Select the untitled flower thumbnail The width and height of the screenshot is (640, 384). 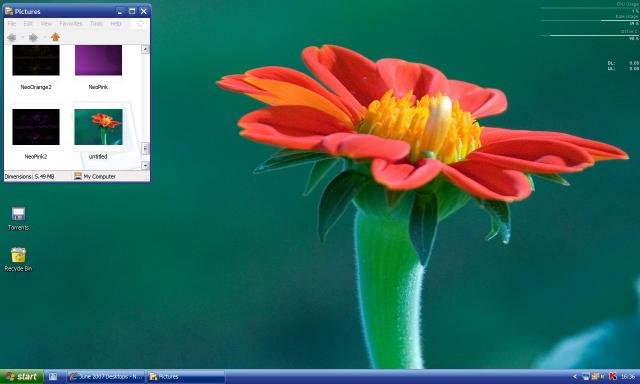[98, 127]
